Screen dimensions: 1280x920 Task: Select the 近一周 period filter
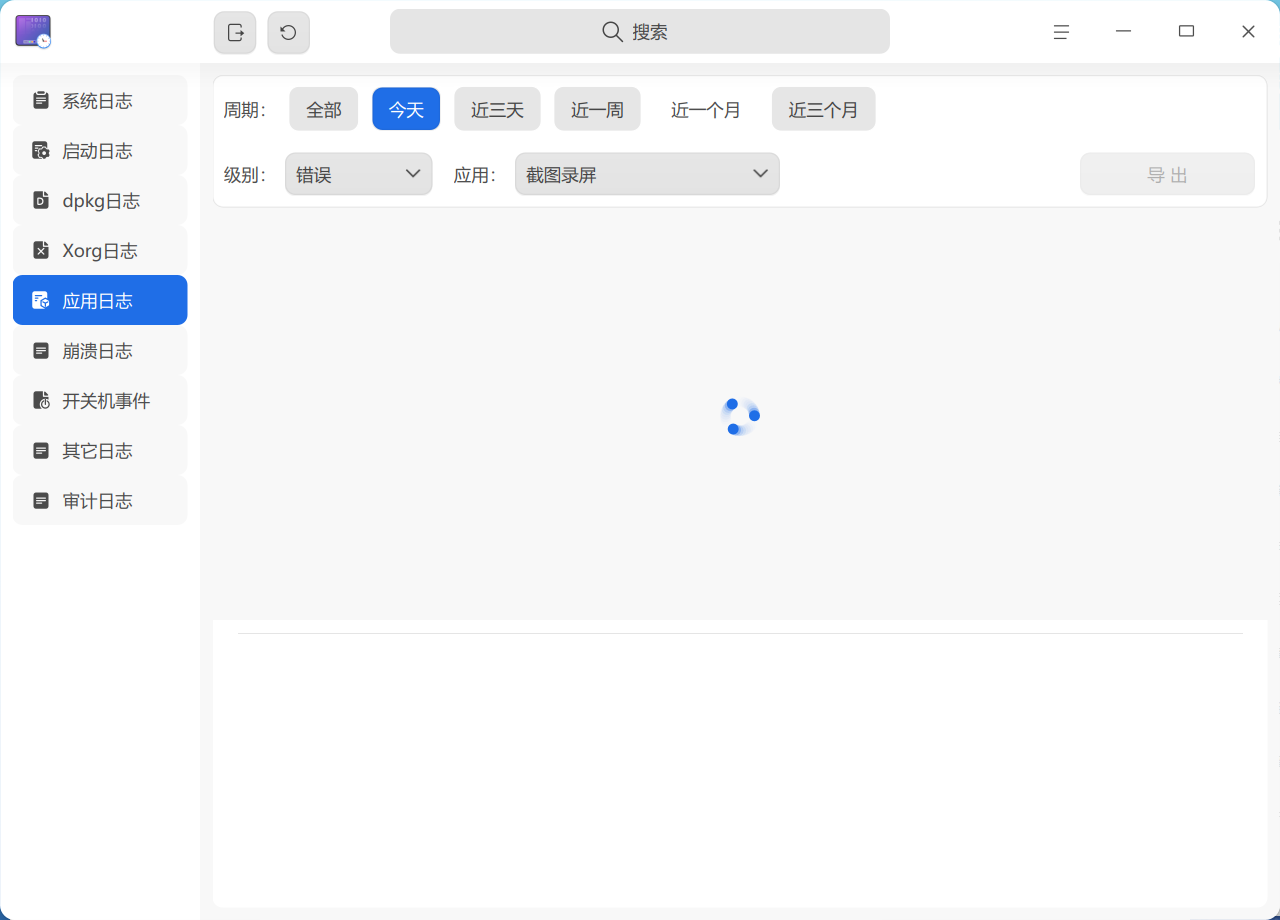[597, 109]
